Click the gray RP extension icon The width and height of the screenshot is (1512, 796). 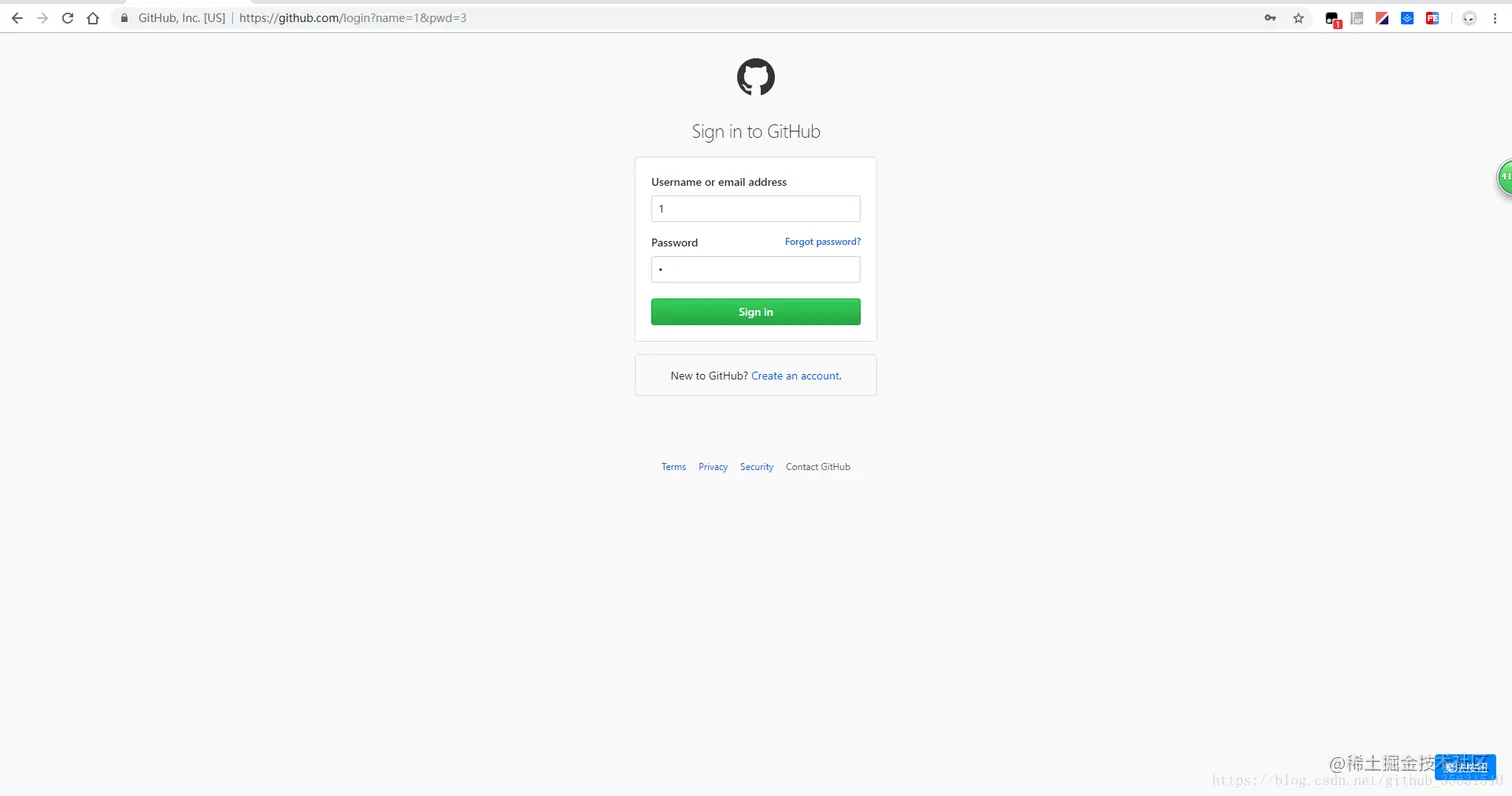pyautogui.click(x=1357, y=18)
